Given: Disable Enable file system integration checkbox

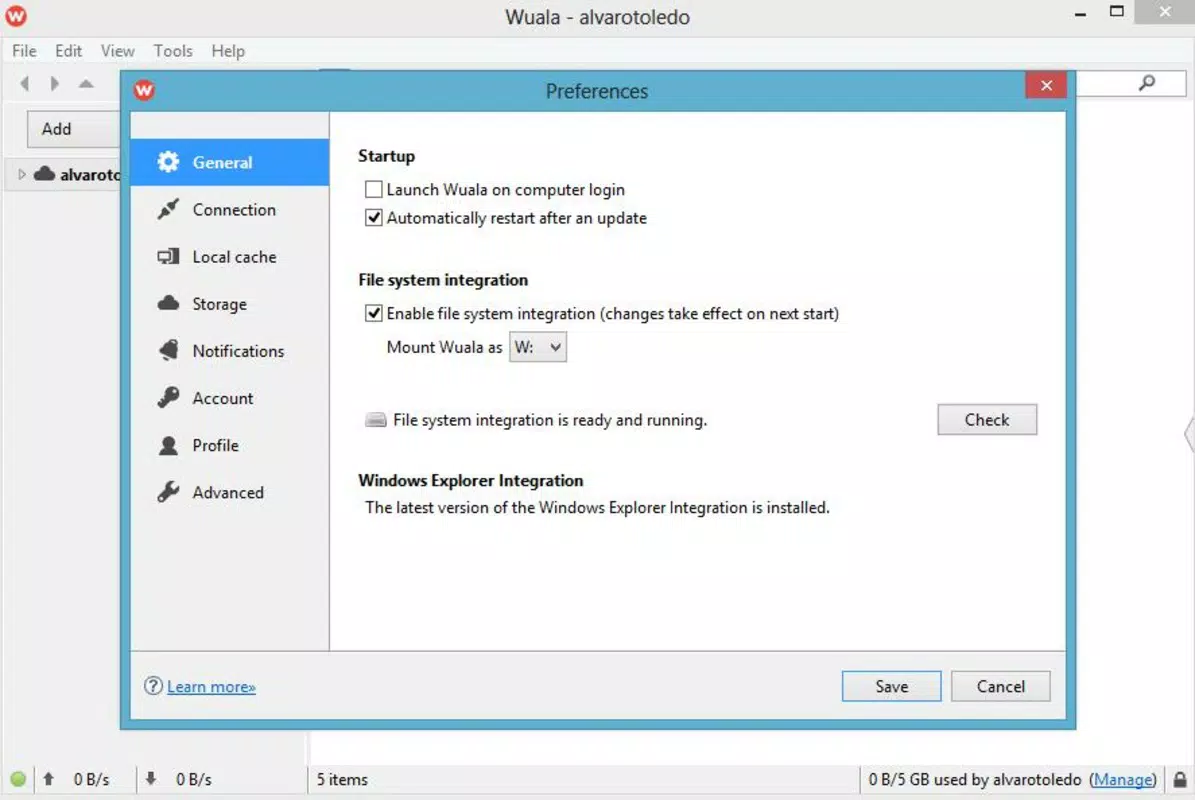Looking at the screenshot, I should tap(373, 313).
